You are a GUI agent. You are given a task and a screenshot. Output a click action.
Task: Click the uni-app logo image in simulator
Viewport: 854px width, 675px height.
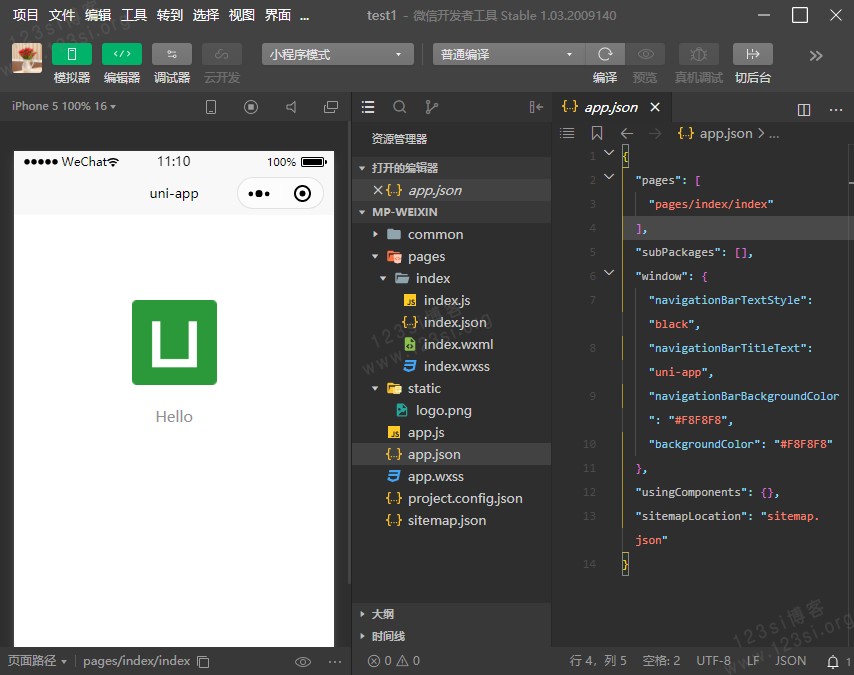pyautogui.click(x=174, y=342)
